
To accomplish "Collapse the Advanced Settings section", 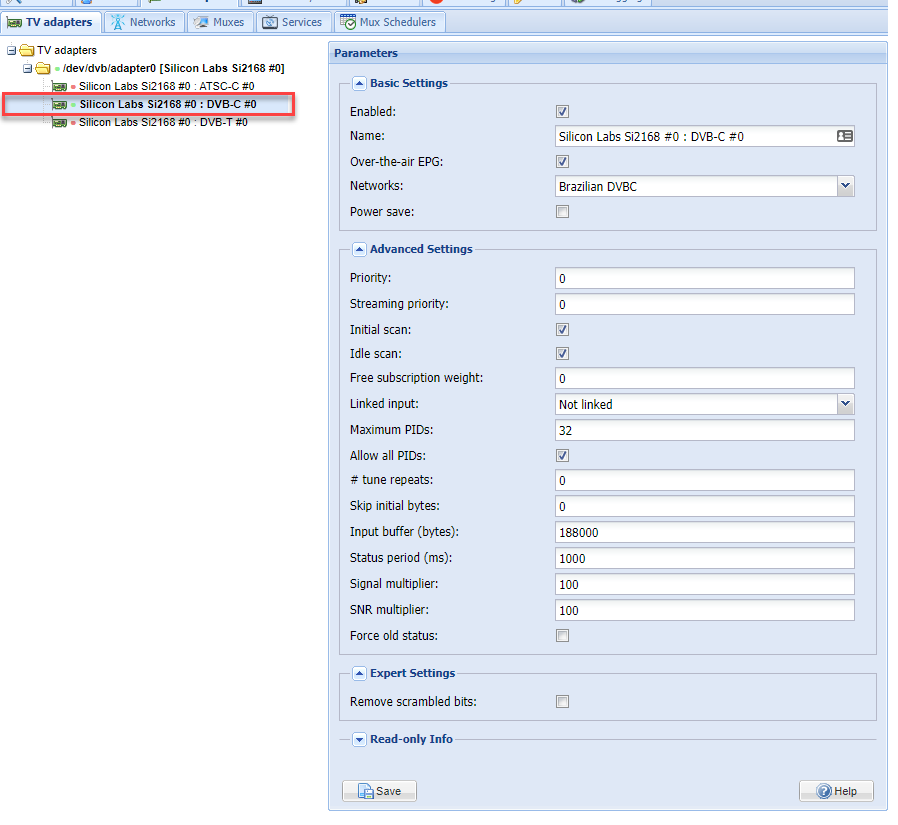I will [360, 249].
